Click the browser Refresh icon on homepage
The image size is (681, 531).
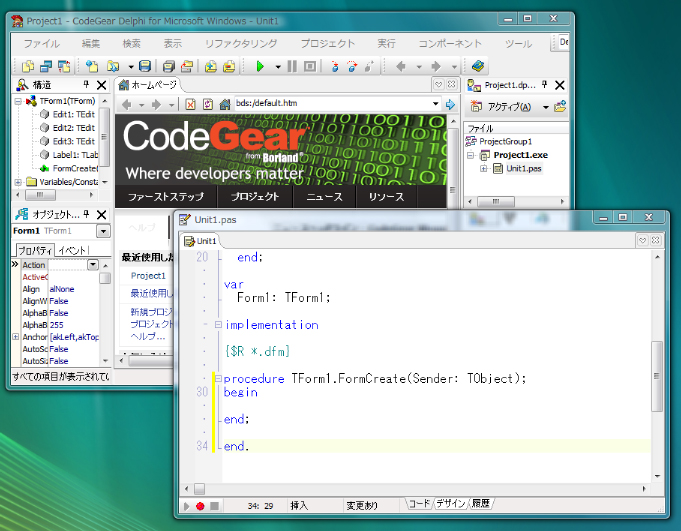click(x=208, y=104)
